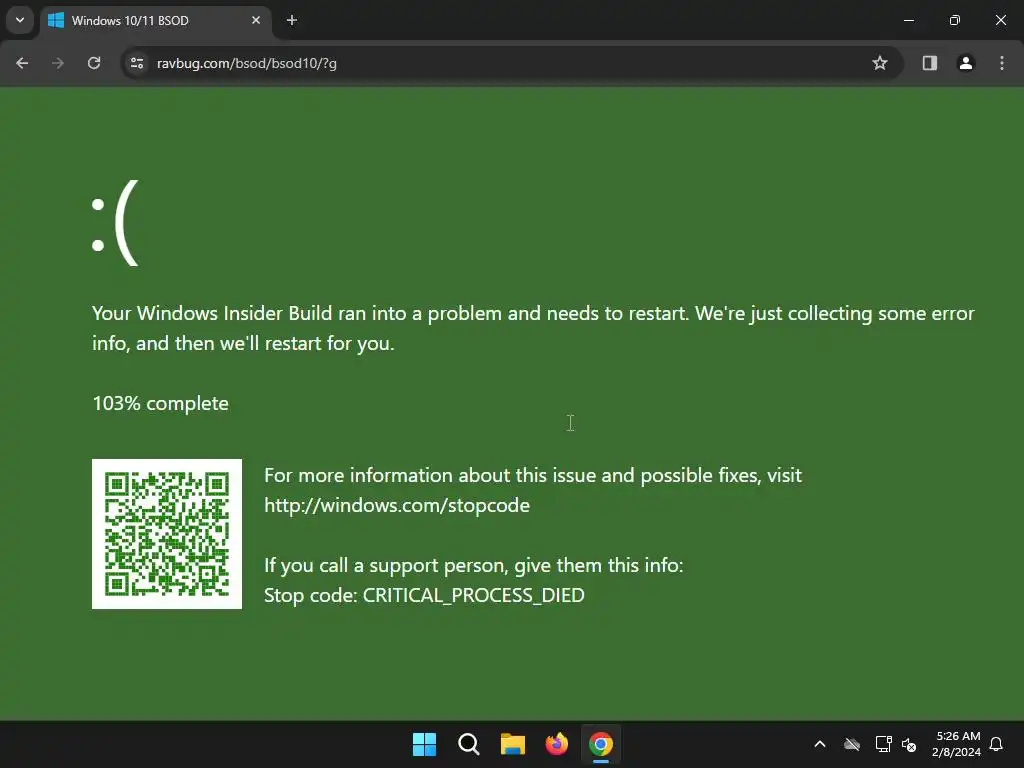Click the sad face emoticon
Image resolution: width=1024 pixels, height=768 pixels.
116,223
